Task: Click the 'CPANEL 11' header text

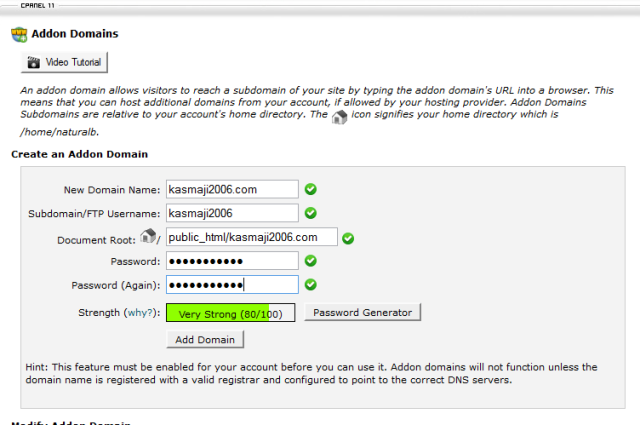Action: 38,5
